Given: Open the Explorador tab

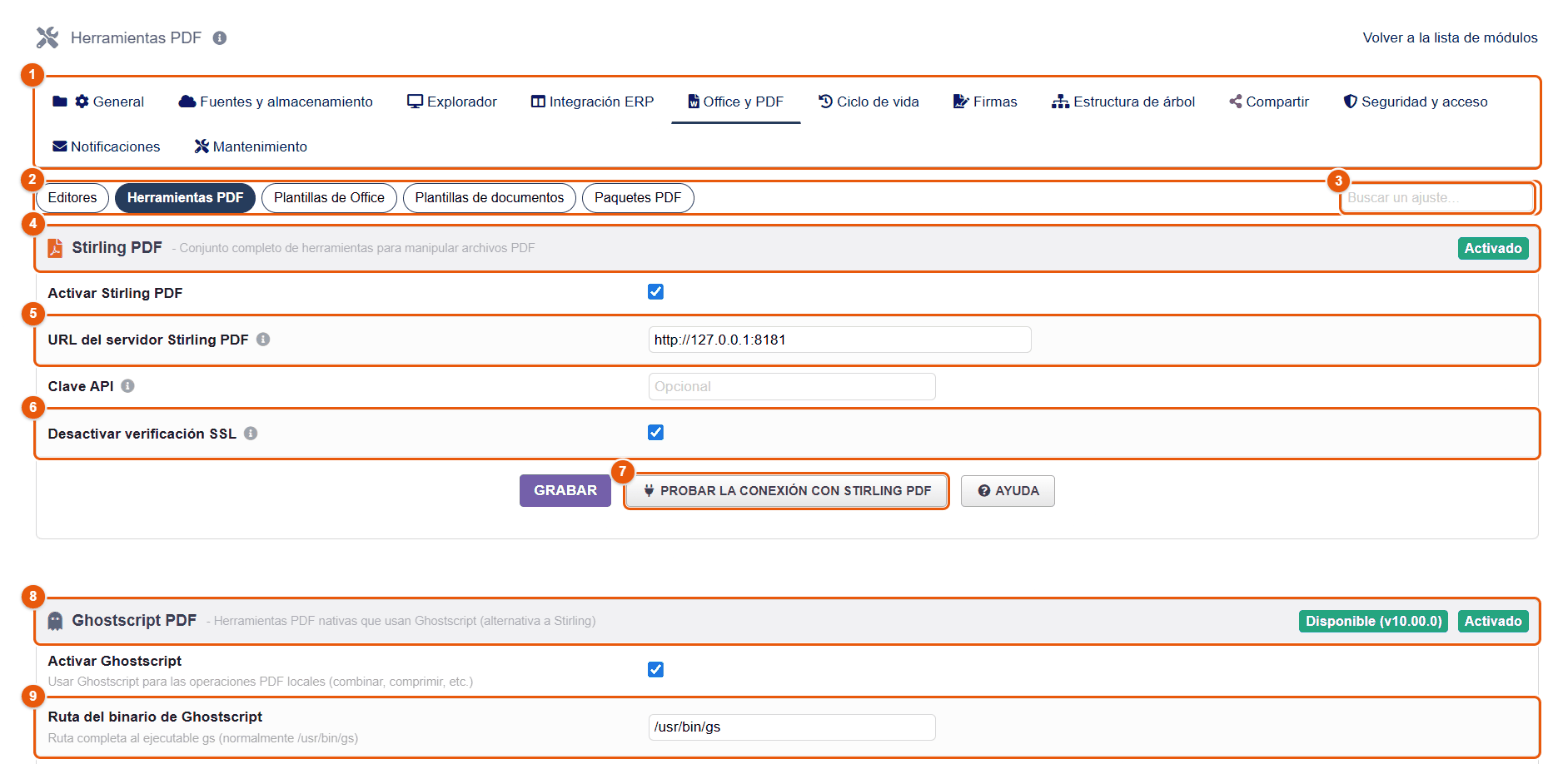Looking at the screenshot, I should point(452,101).
